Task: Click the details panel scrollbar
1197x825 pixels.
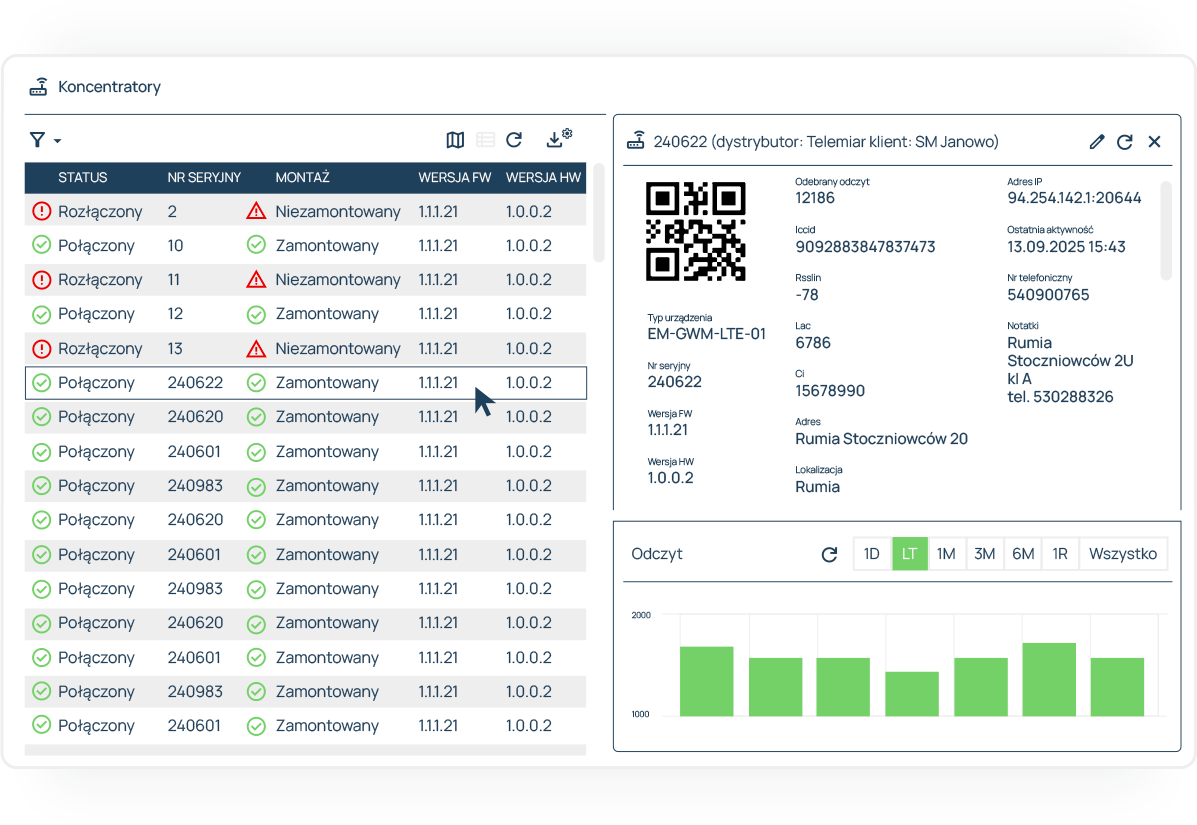Action: (1166, 230)
